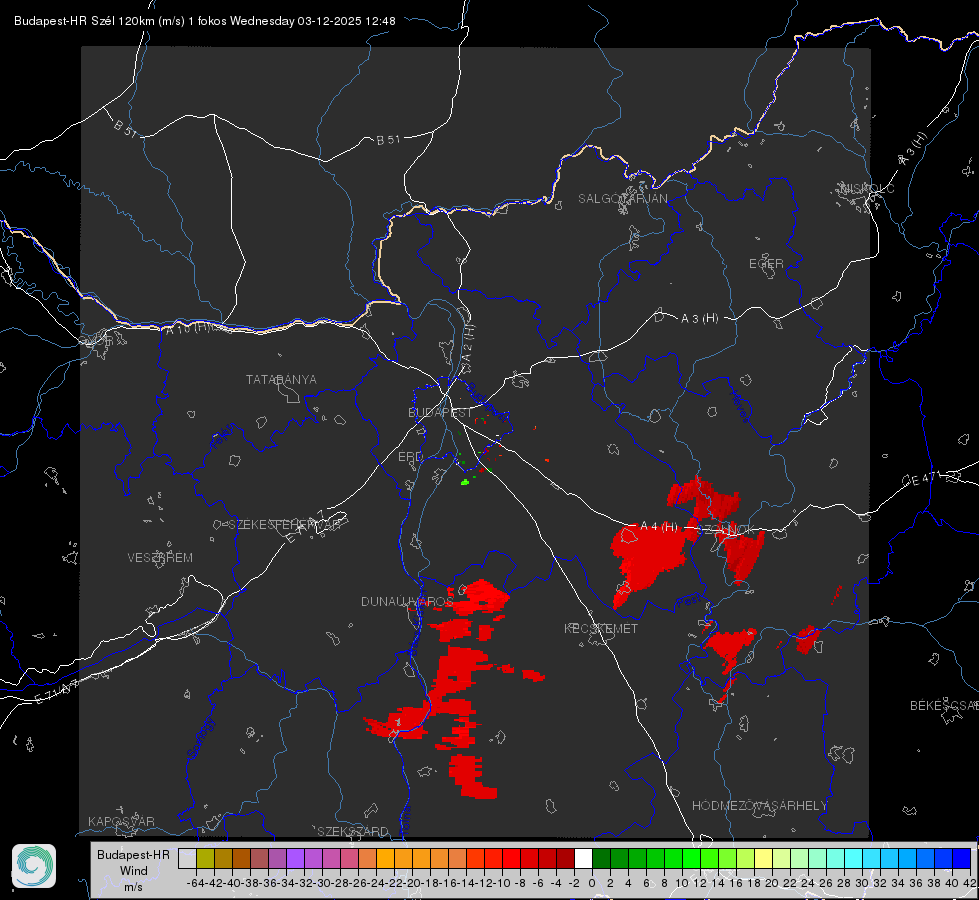Click the Heves county label
Image resolution: width=979 pixels, height=900 pixels.
(x=739, y=407)
